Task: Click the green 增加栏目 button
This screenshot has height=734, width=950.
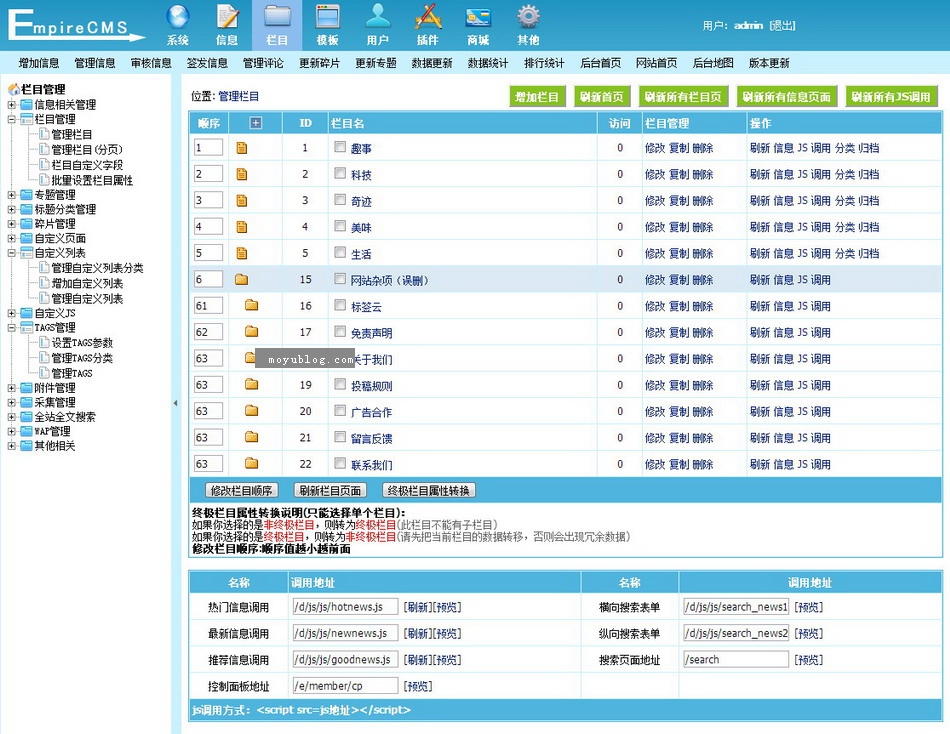Action: 537,96
